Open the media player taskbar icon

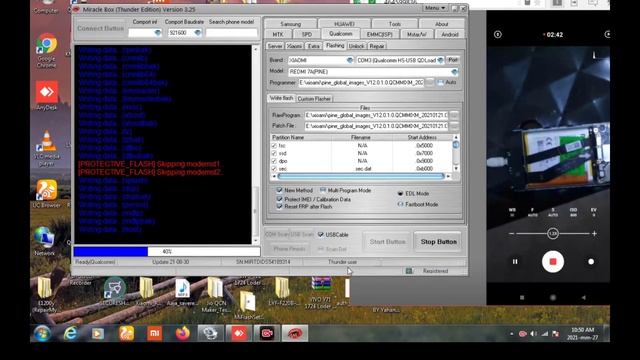[x=98, y=333]
